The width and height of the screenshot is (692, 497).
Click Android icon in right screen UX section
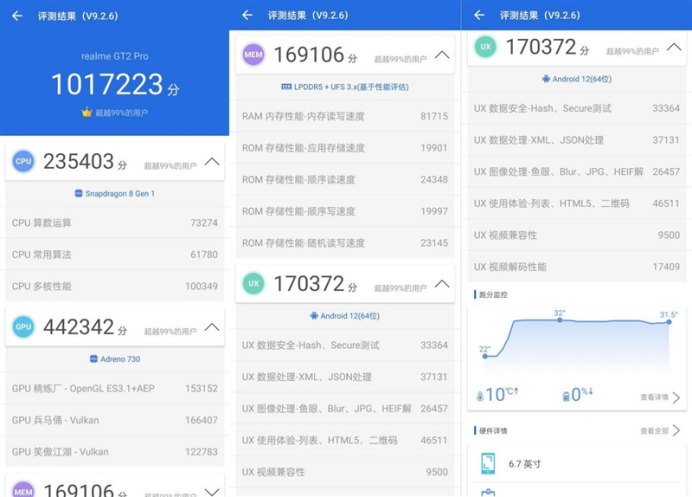coord(546,79)
